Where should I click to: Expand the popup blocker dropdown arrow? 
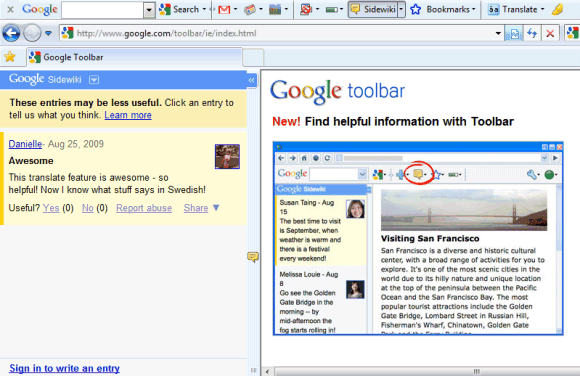(x=317, y=9)
